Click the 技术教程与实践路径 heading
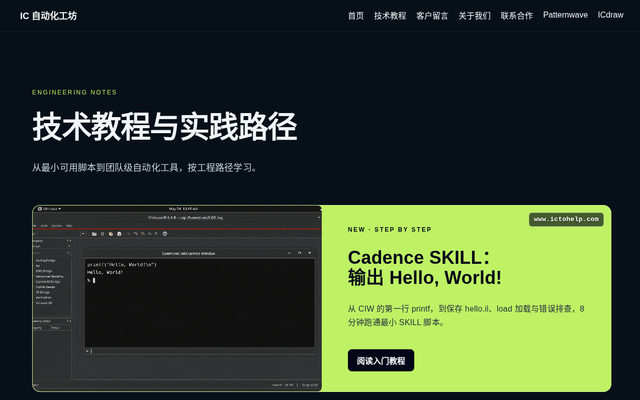 click(x=164, y=127)
